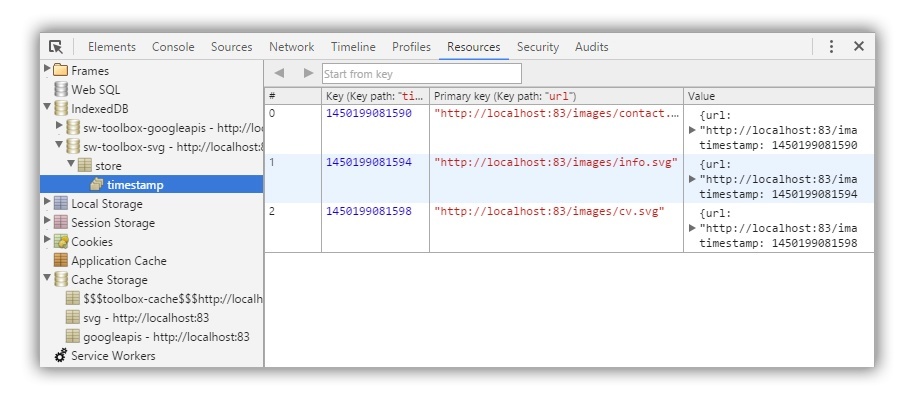Switch to the Timeline tab
This screenshot has height=410, width=920.
[353, 47]
